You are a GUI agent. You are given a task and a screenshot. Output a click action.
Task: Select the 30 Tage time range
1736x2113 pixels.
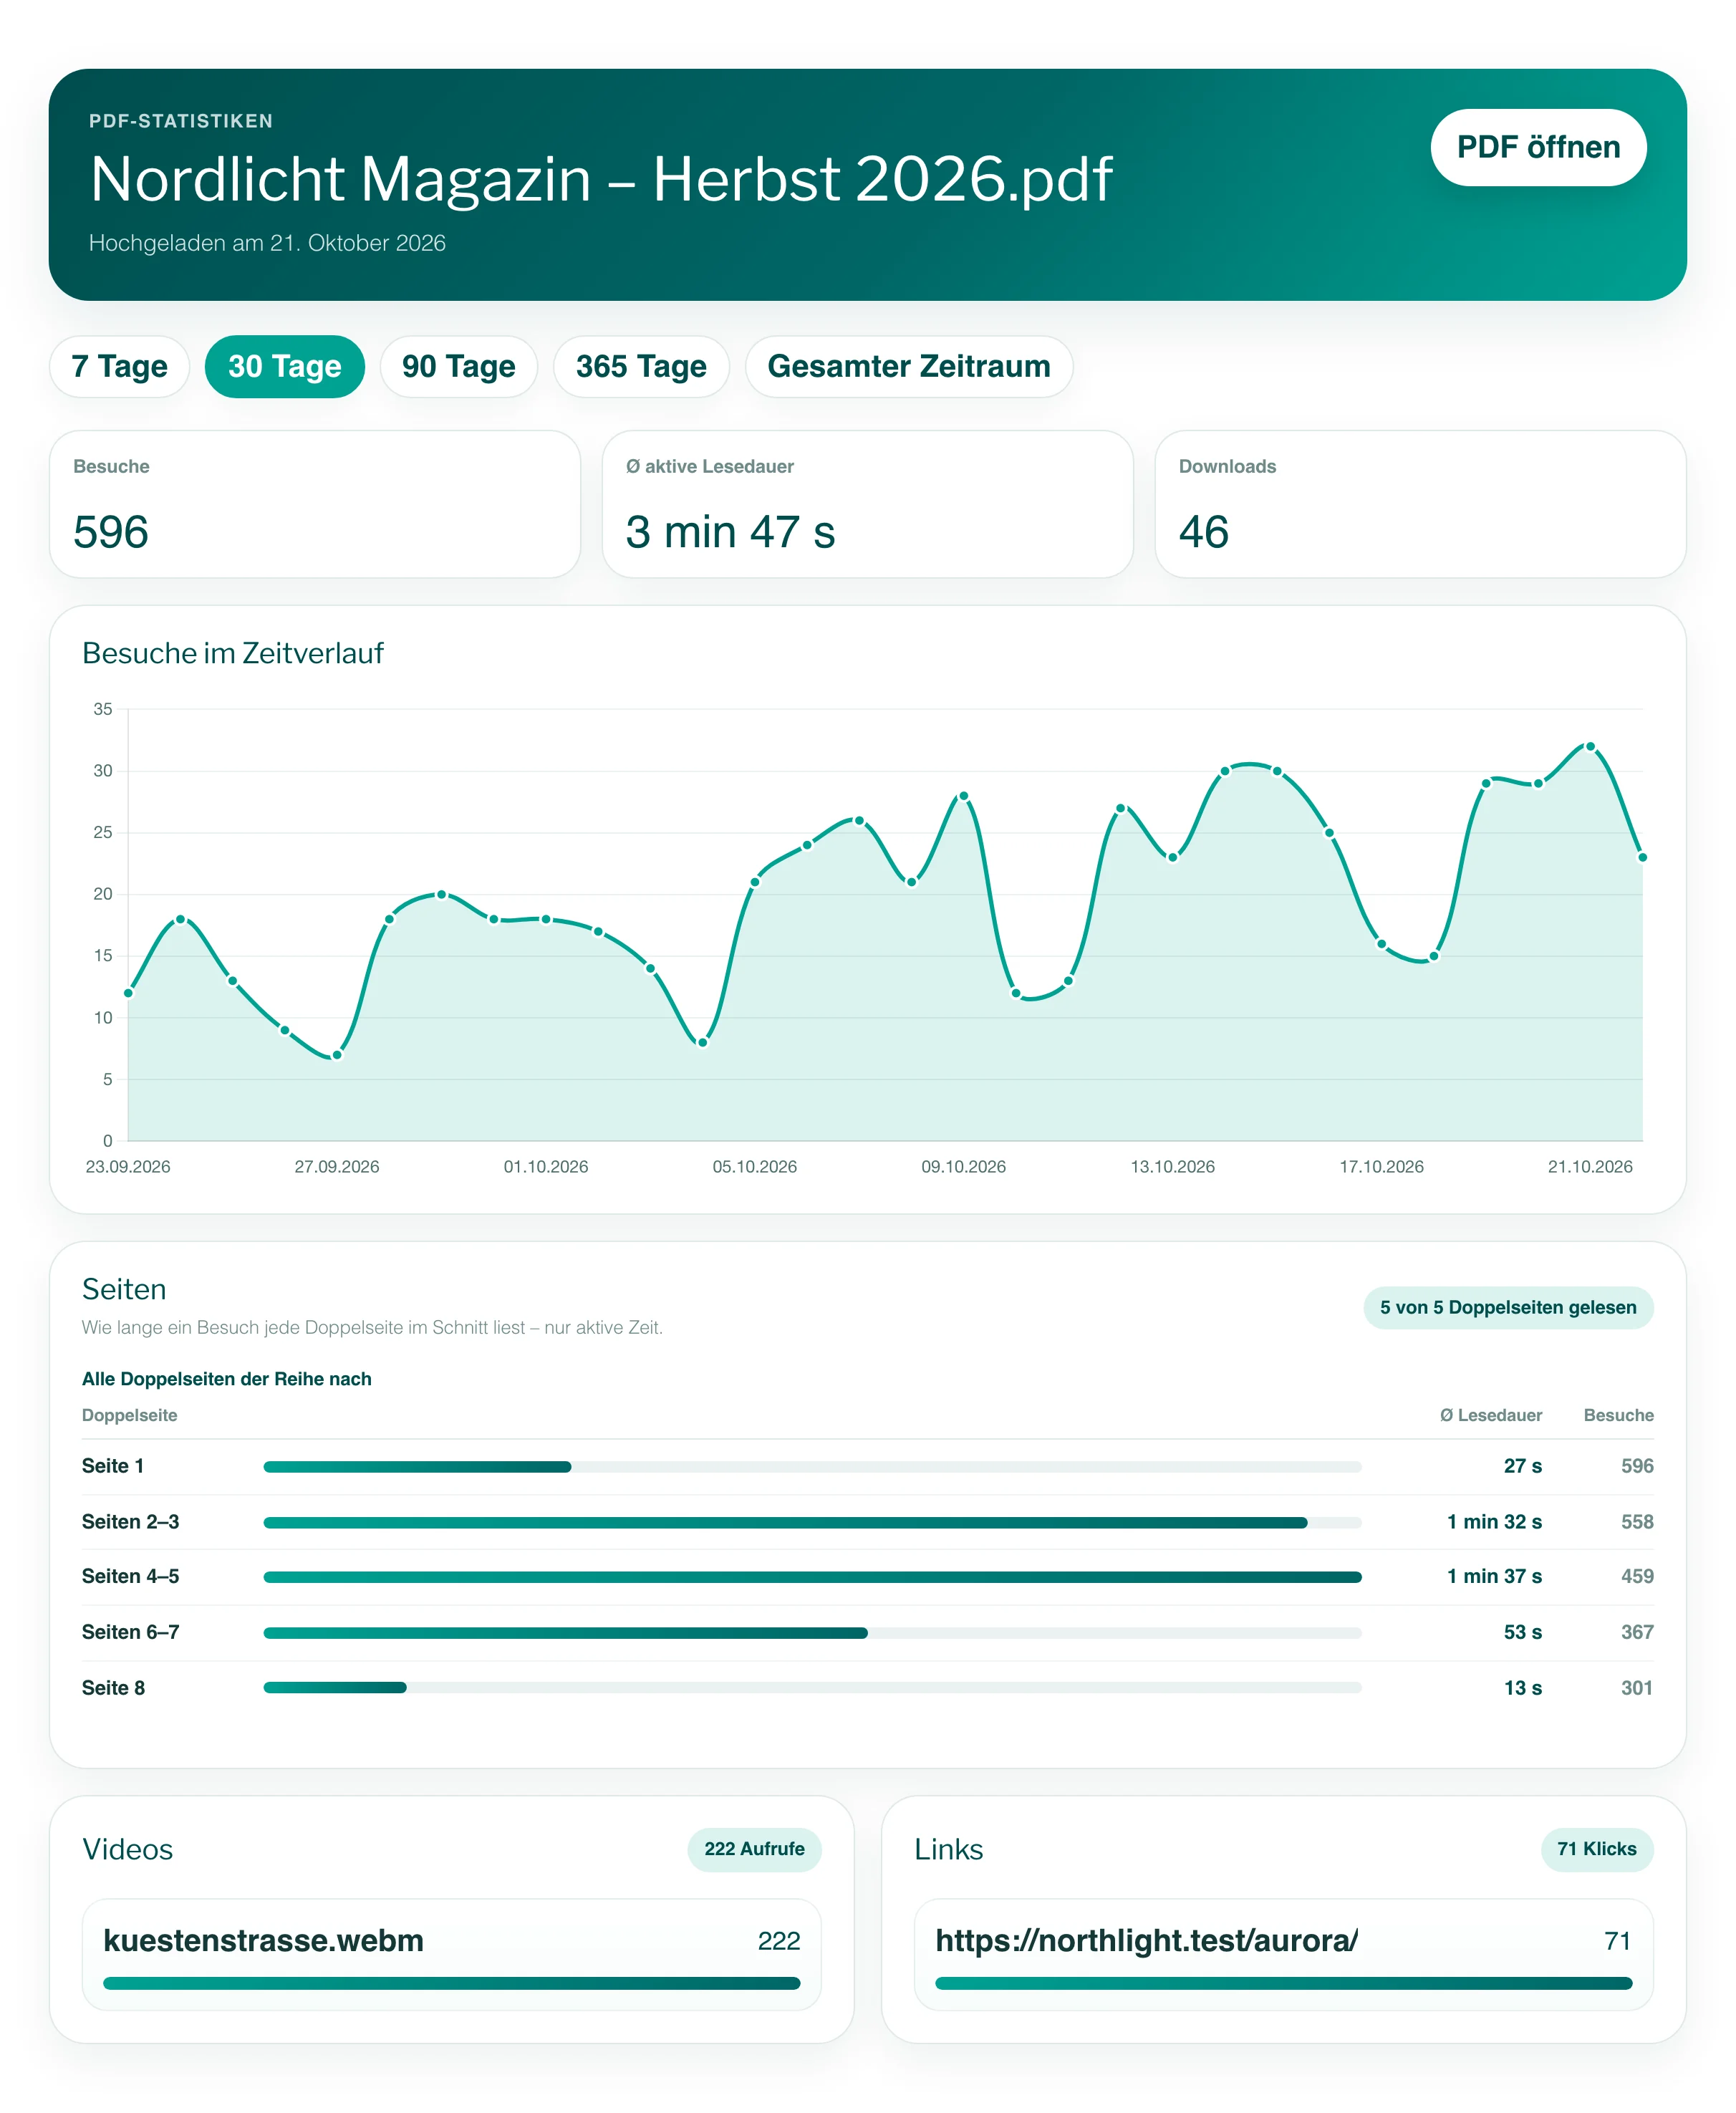click(284, 366)
